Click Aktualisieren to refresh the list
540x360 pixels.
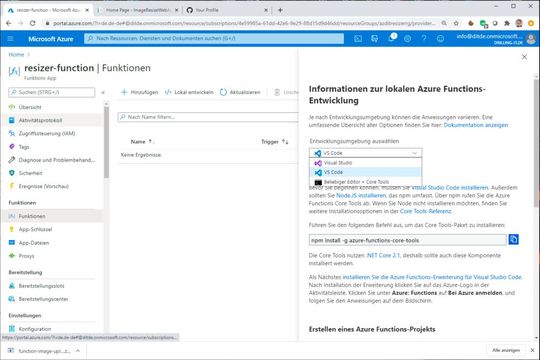pyautogui.click(x=240, y=92)
